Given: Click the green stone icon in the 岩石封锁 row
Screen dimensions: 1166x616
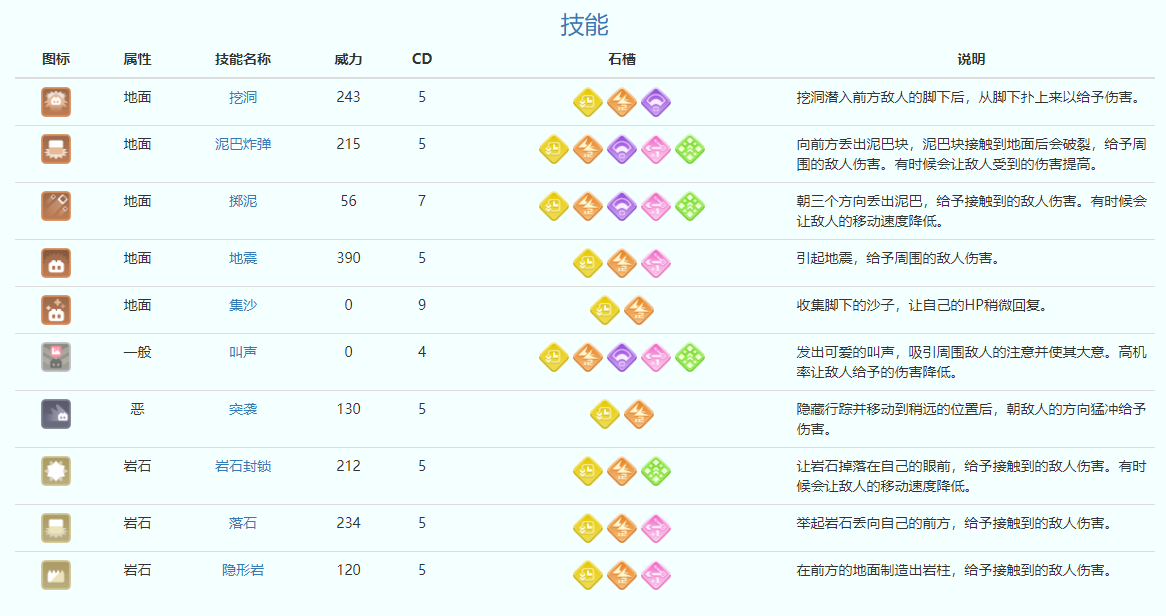Looking at the screenshot, I should (x=656, y=471).
